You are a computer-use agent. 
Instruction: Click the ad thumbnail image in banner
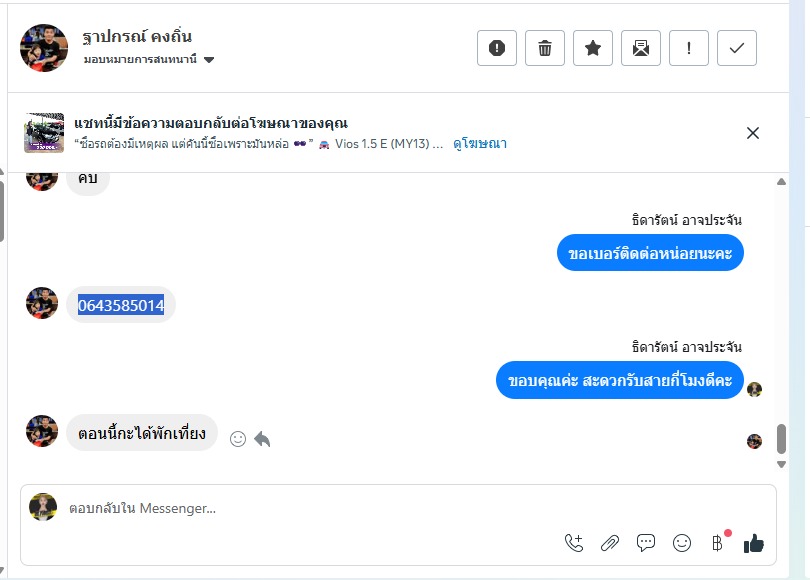[x=44, y=133]
